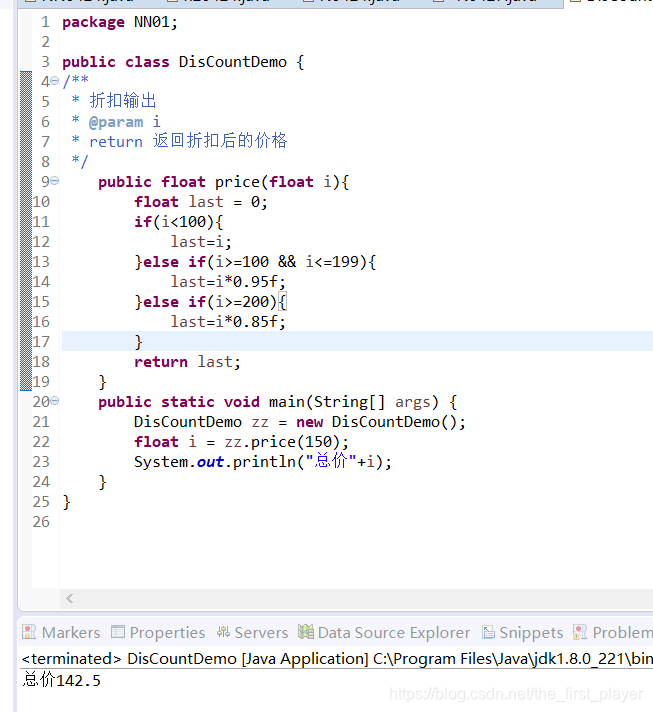Screen dimensions: 653x712
Task: Collapse the price method fold at line 9
Action: 54,181
